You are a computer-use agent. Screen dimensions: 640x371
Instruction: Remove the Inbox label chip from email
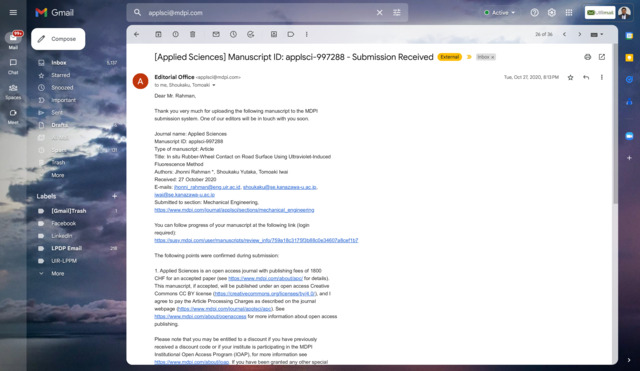pyautogui.click(x=493, y=57)
